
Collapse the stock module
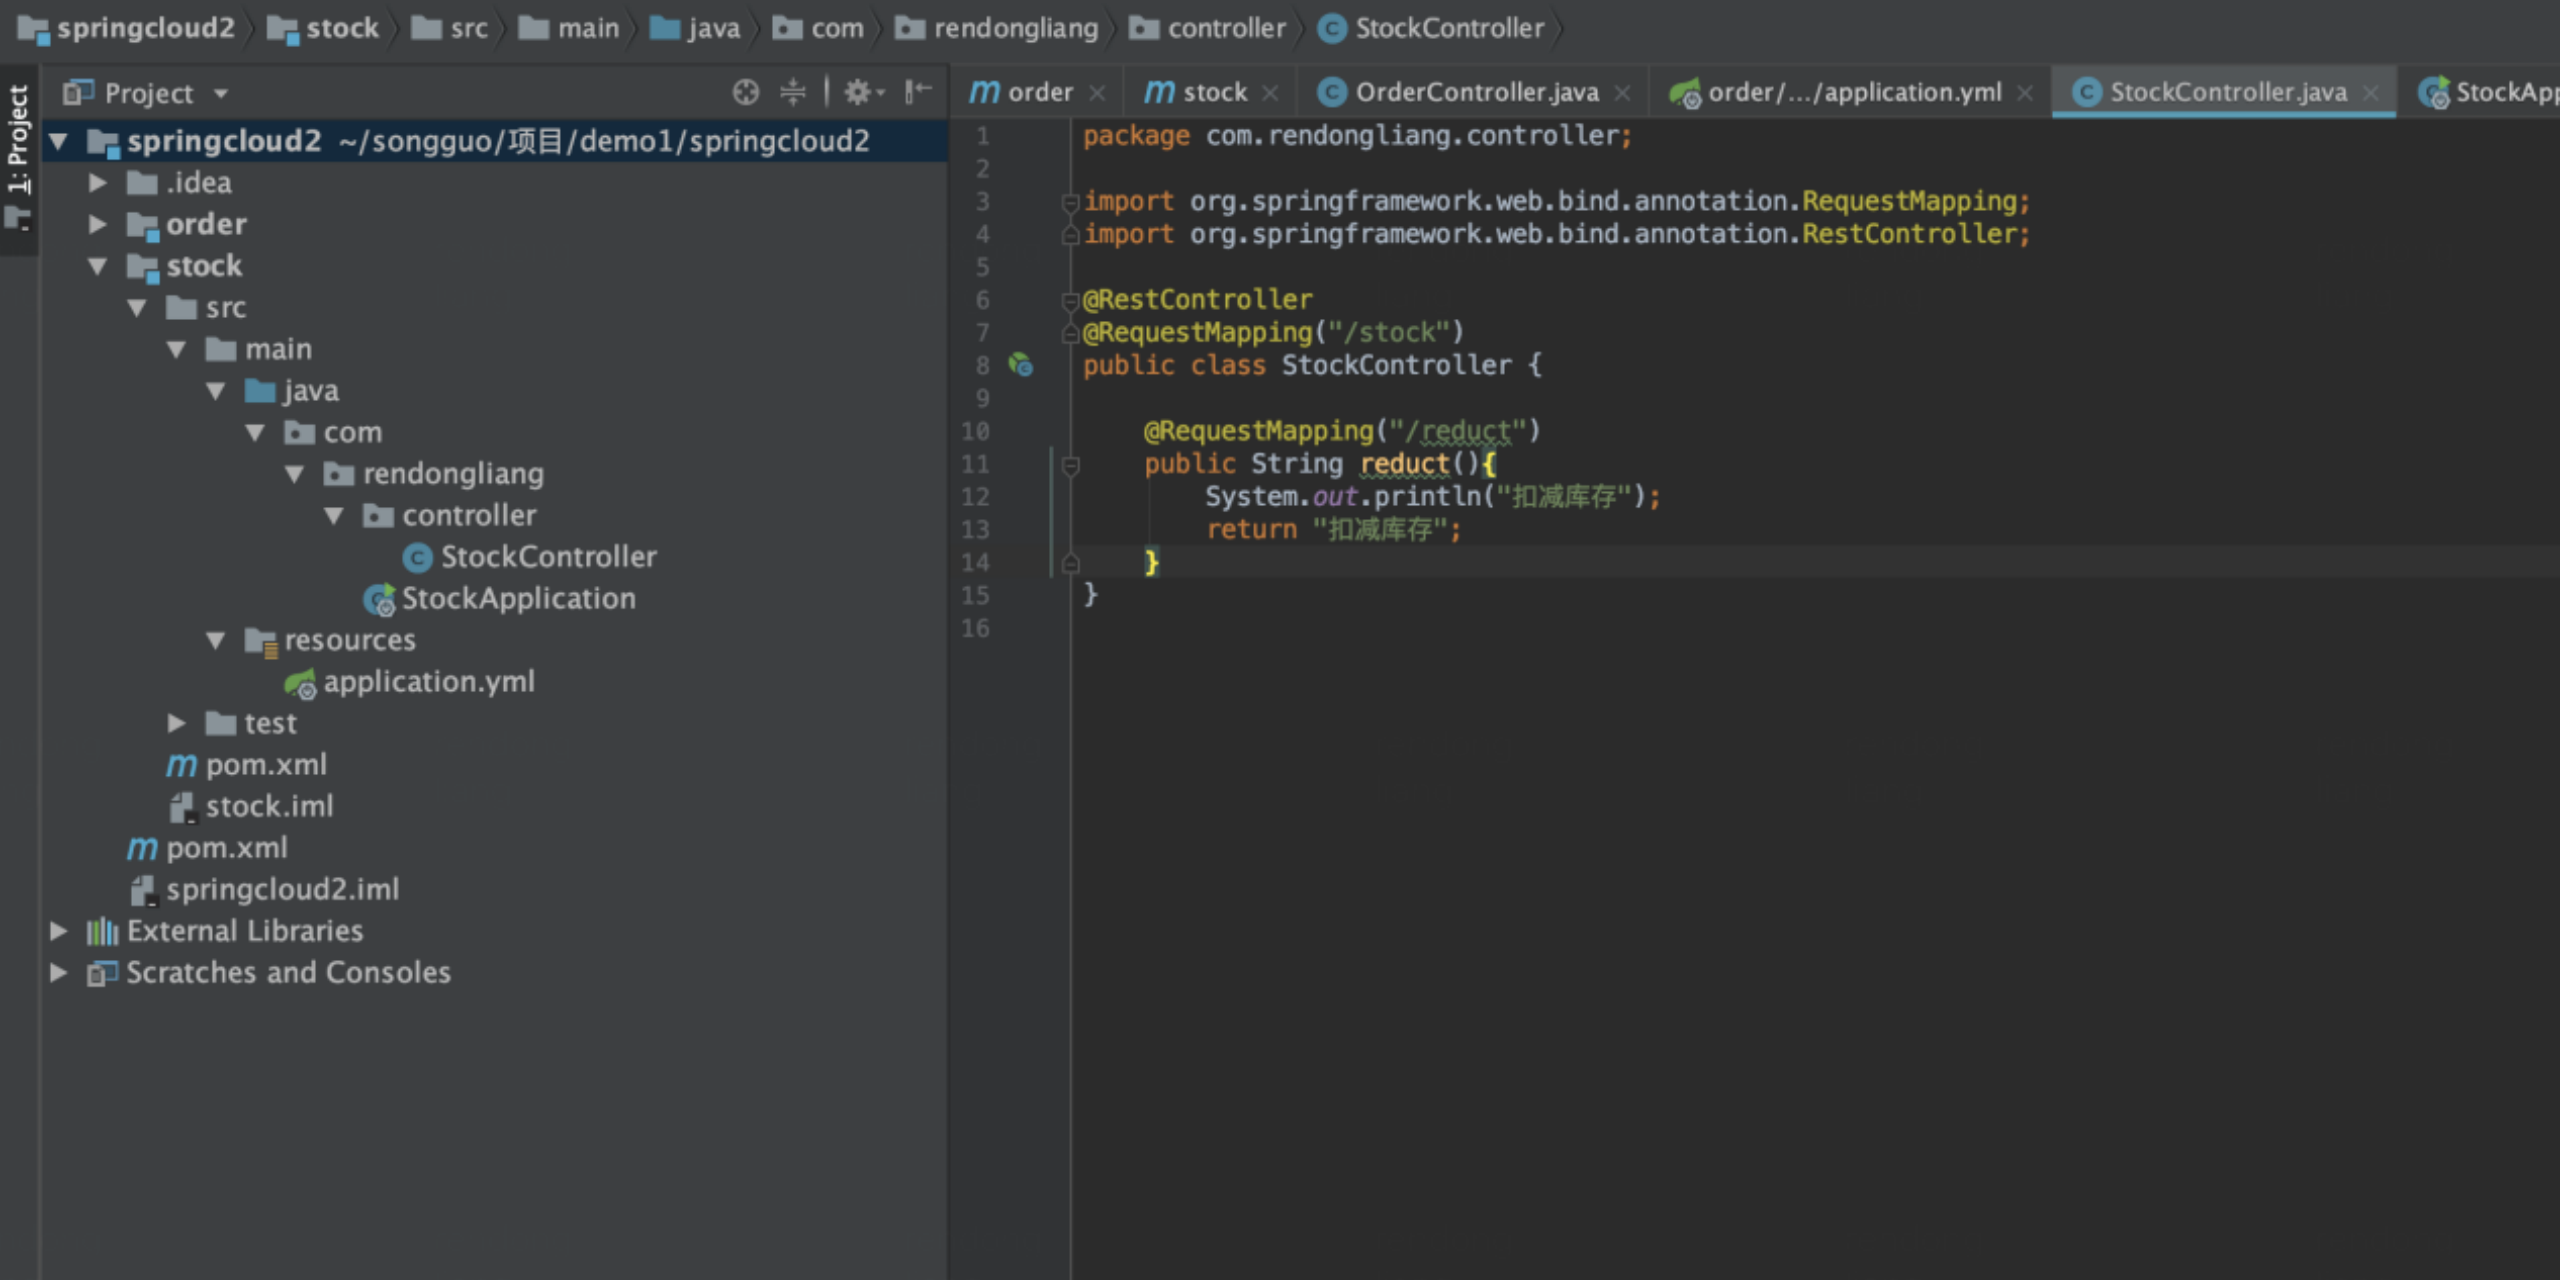pyautogui.click(x=97, y=266)
